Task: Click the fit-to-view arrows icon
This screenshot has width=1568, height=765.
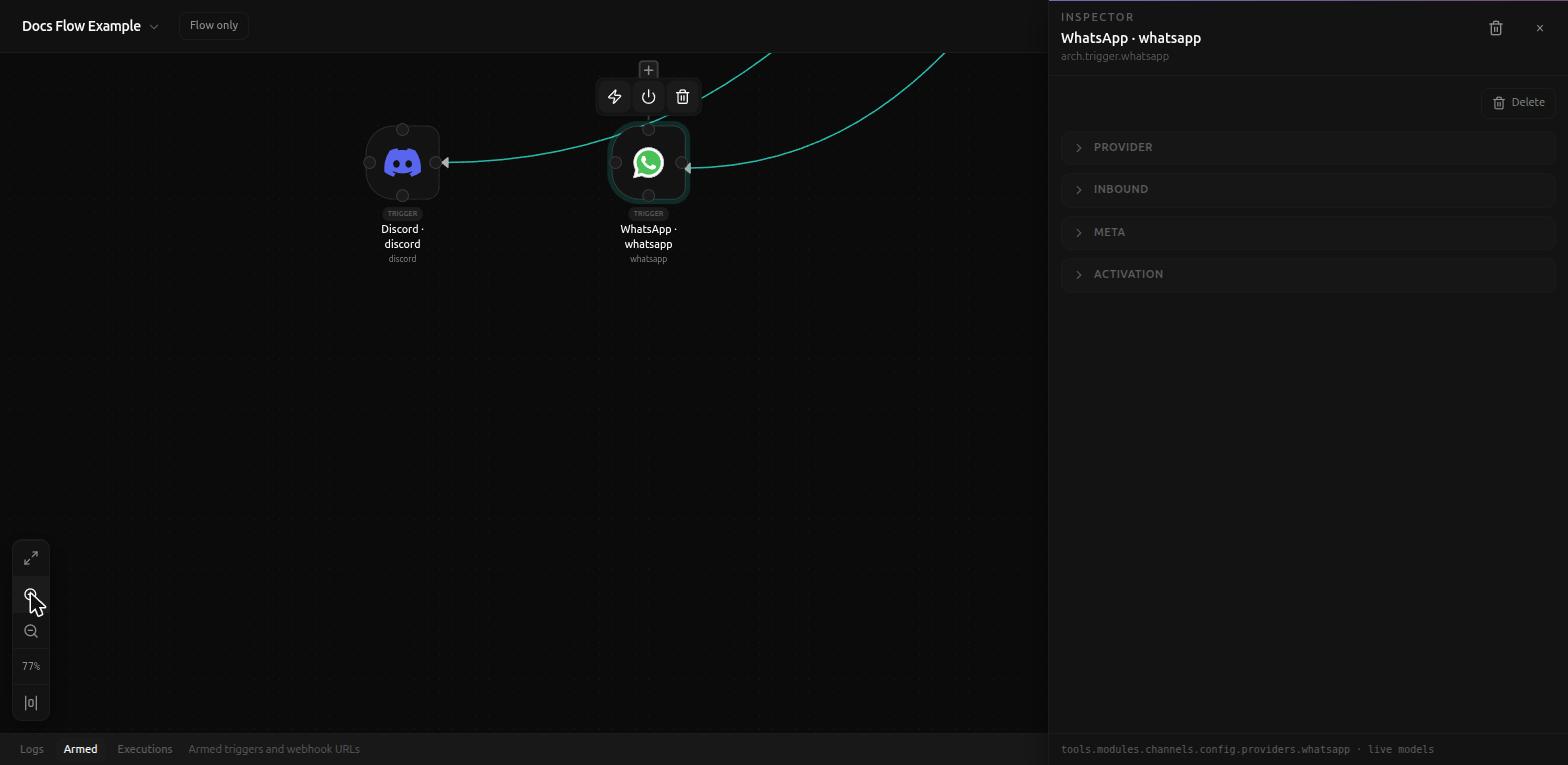Action: tap(31, 558)
